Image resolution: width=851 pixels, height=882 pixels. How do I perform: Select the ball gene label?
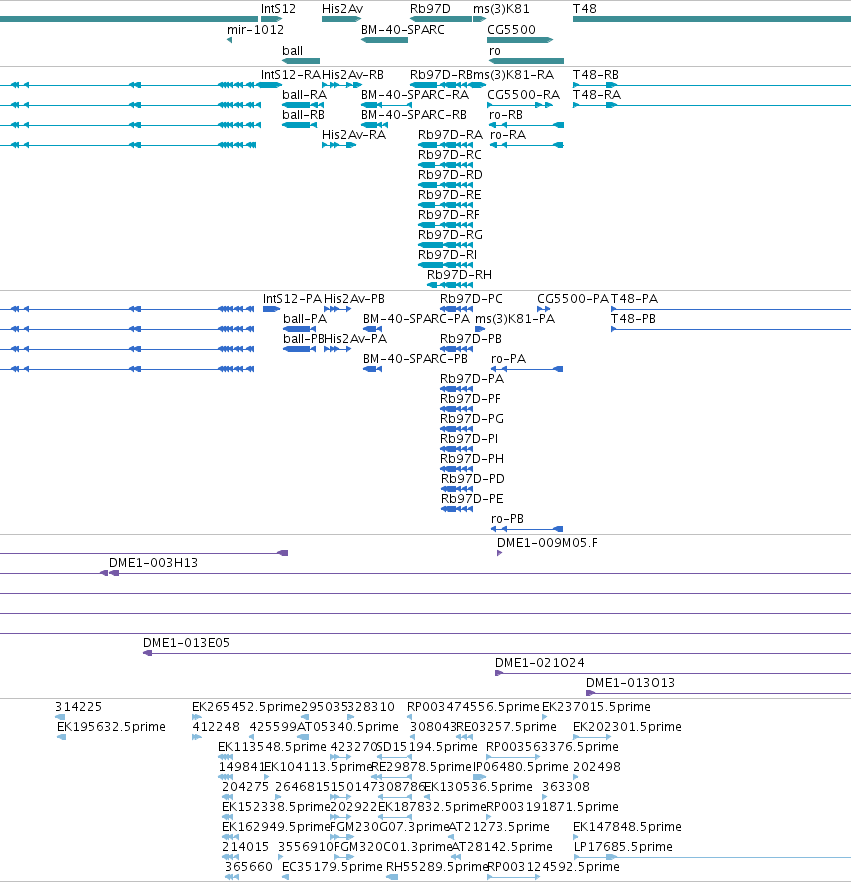(x=292, y=51)
